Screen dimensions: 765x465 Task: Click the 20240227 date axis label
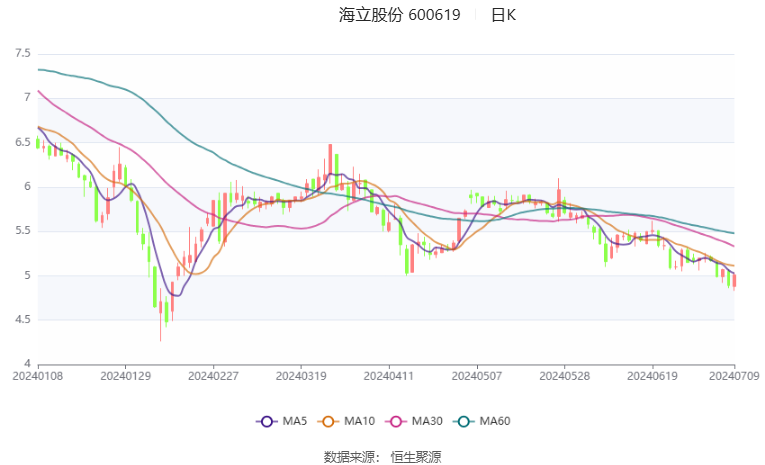pos(213,376)
